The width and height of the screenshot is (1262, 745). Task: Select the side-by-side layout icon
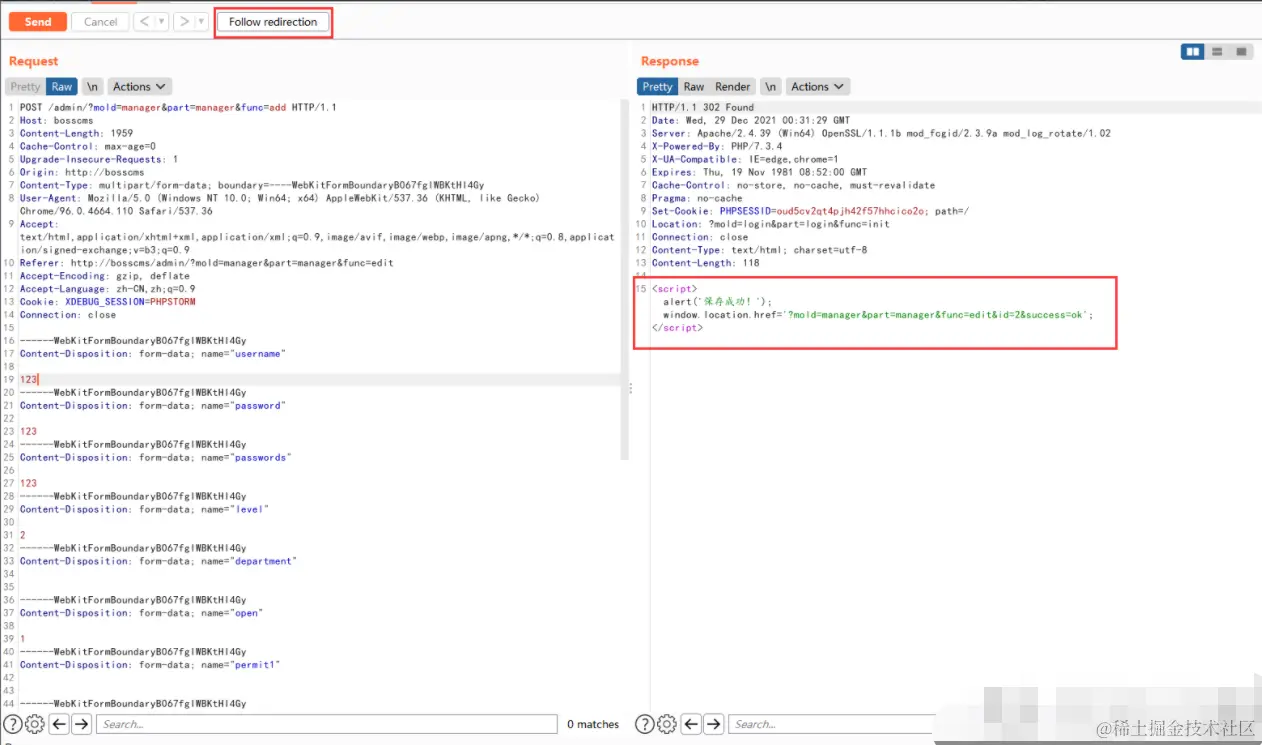coord(1192,52)
